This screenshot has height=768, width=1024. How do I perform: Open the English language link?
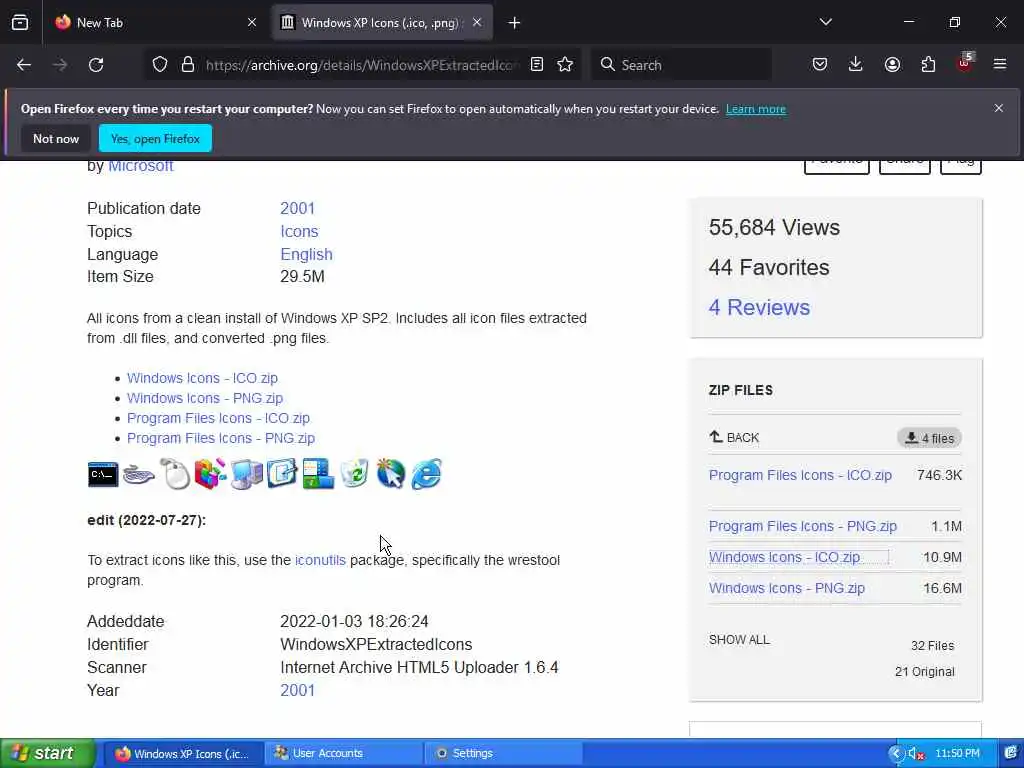tap(306, 255)
